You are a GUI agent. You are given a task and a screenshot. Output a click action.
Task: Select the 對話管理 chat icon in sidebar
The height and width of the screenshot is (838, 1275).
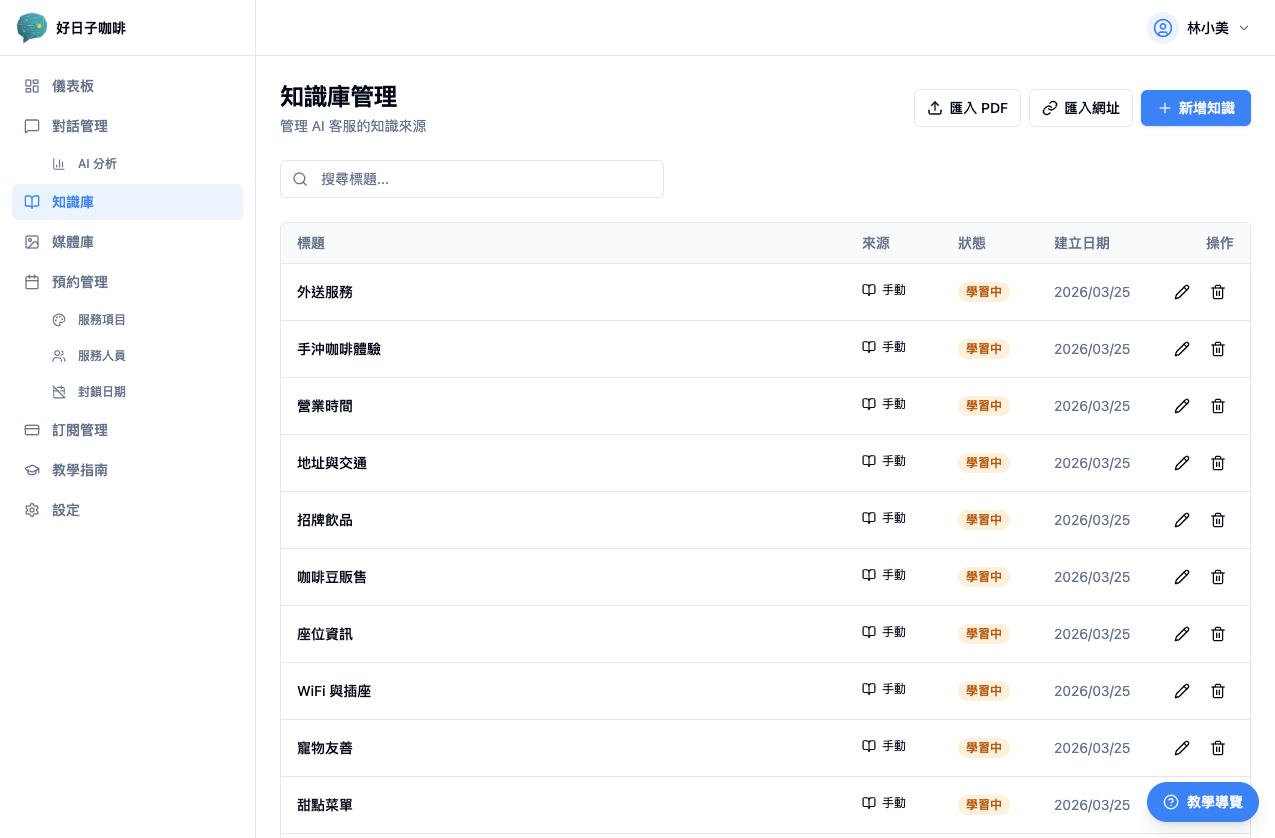pos(31,126)
